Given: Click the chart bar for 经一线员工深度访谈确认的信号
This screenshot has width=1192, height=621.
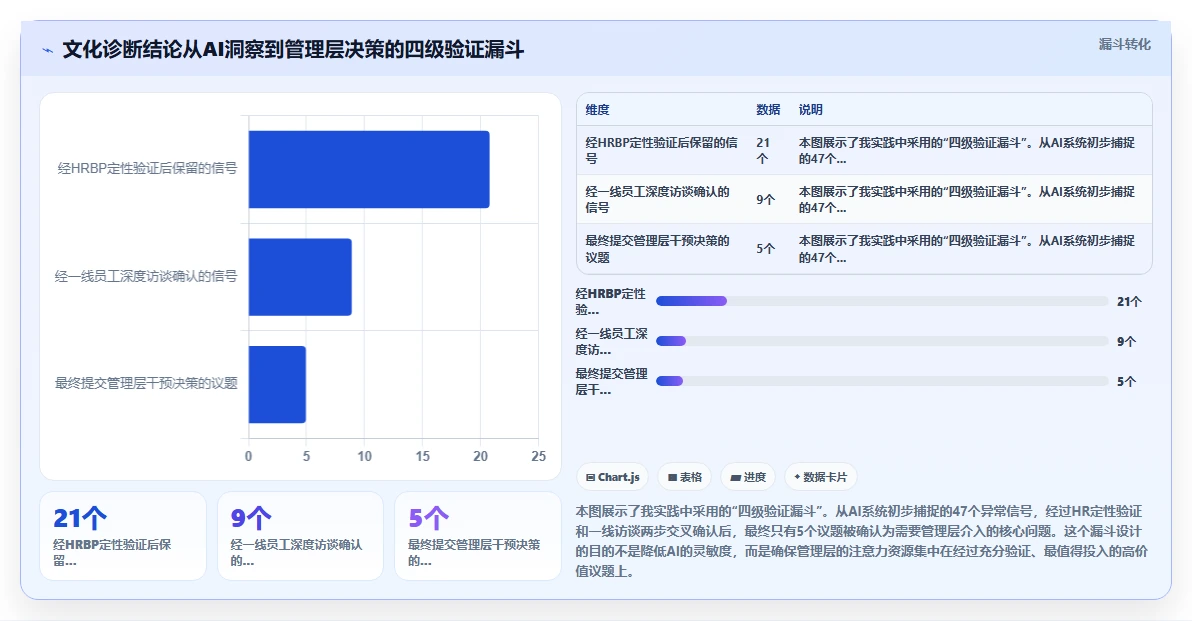Looking at the screenshot, I should click(300, 277).
